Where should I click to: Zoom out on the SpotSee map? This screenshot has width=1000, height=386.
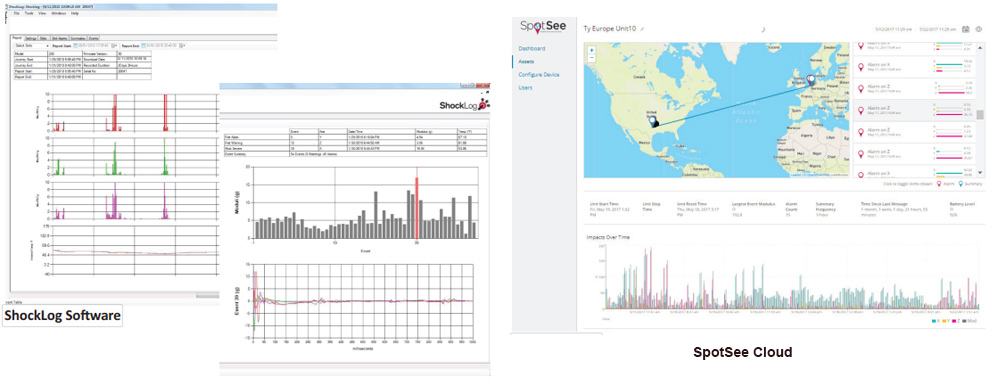(x=592, y=57)
